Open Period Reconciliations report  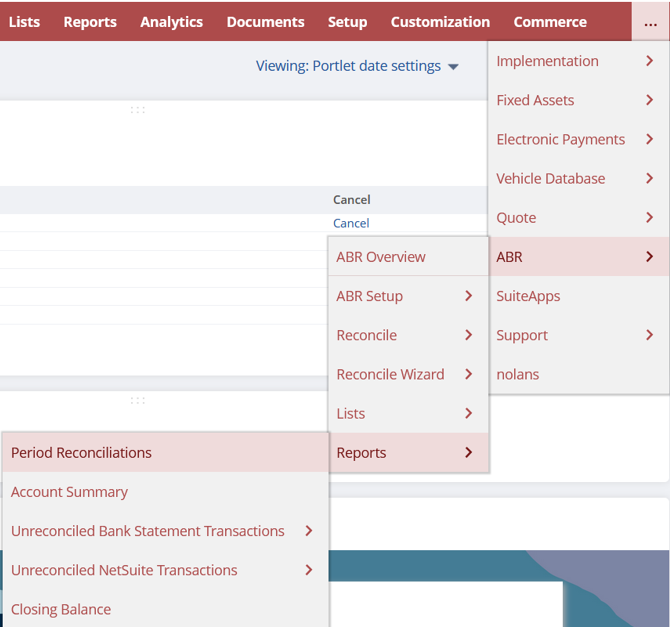[82, 453]
